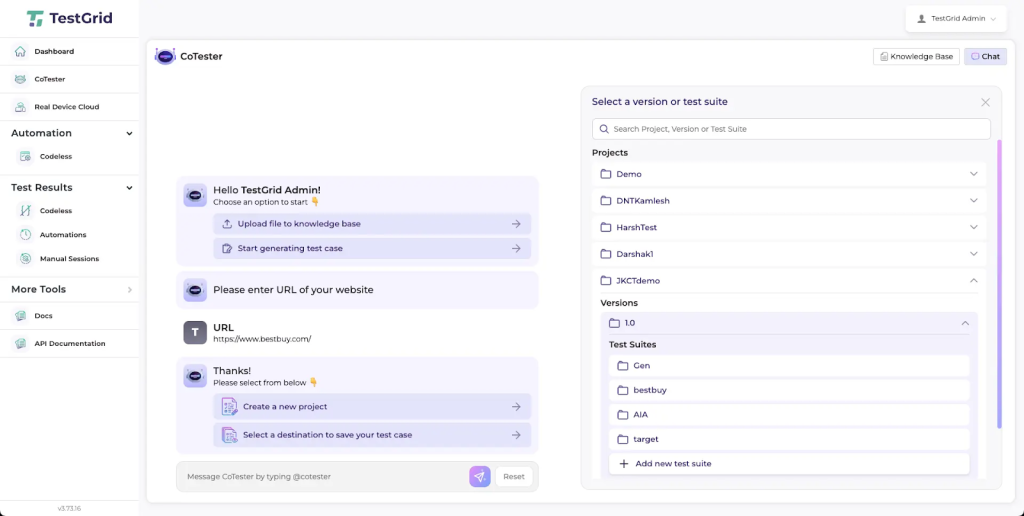
Task: Focus the Message CoTester input field
Action: click(323, 477)
